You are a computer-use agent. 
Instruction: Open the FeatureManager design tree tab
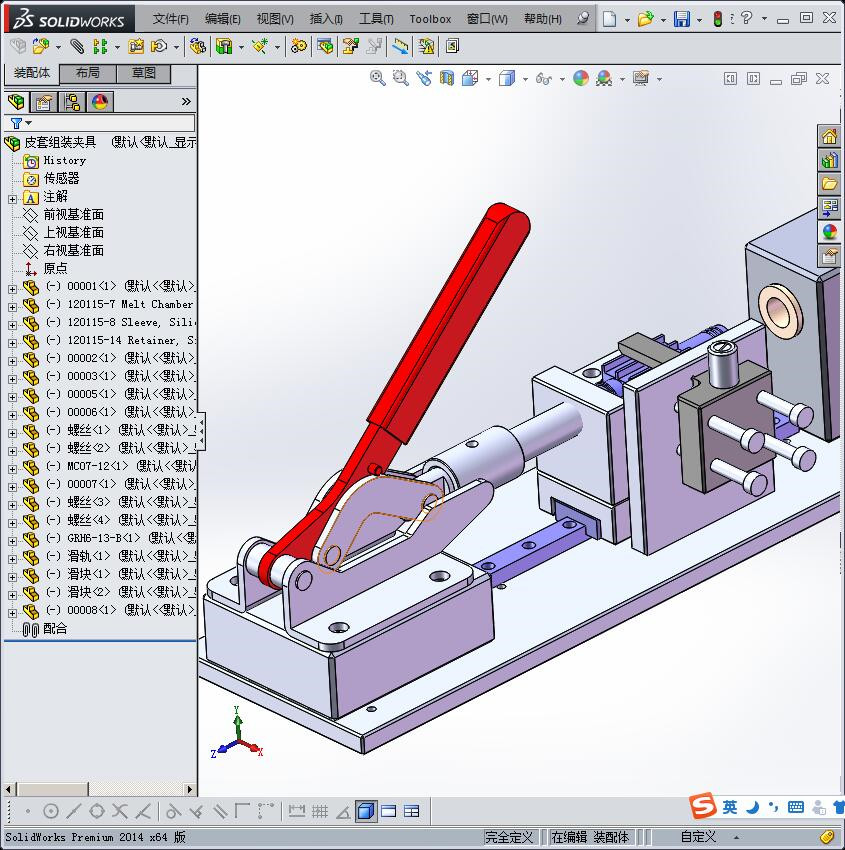(16, 102)
